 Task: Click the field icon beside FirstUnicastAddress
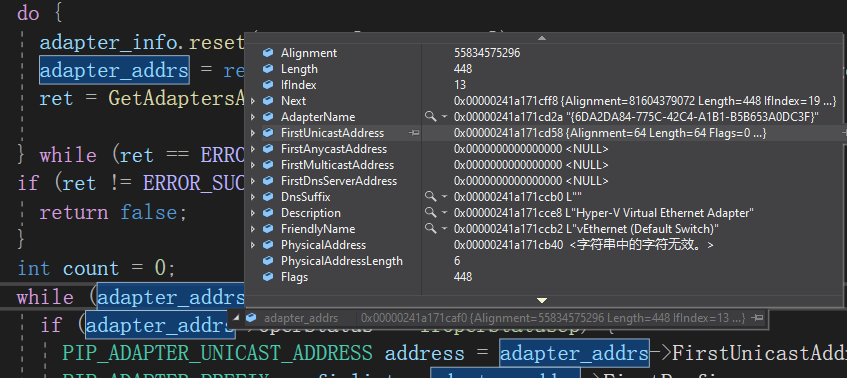tap(268, 133)
